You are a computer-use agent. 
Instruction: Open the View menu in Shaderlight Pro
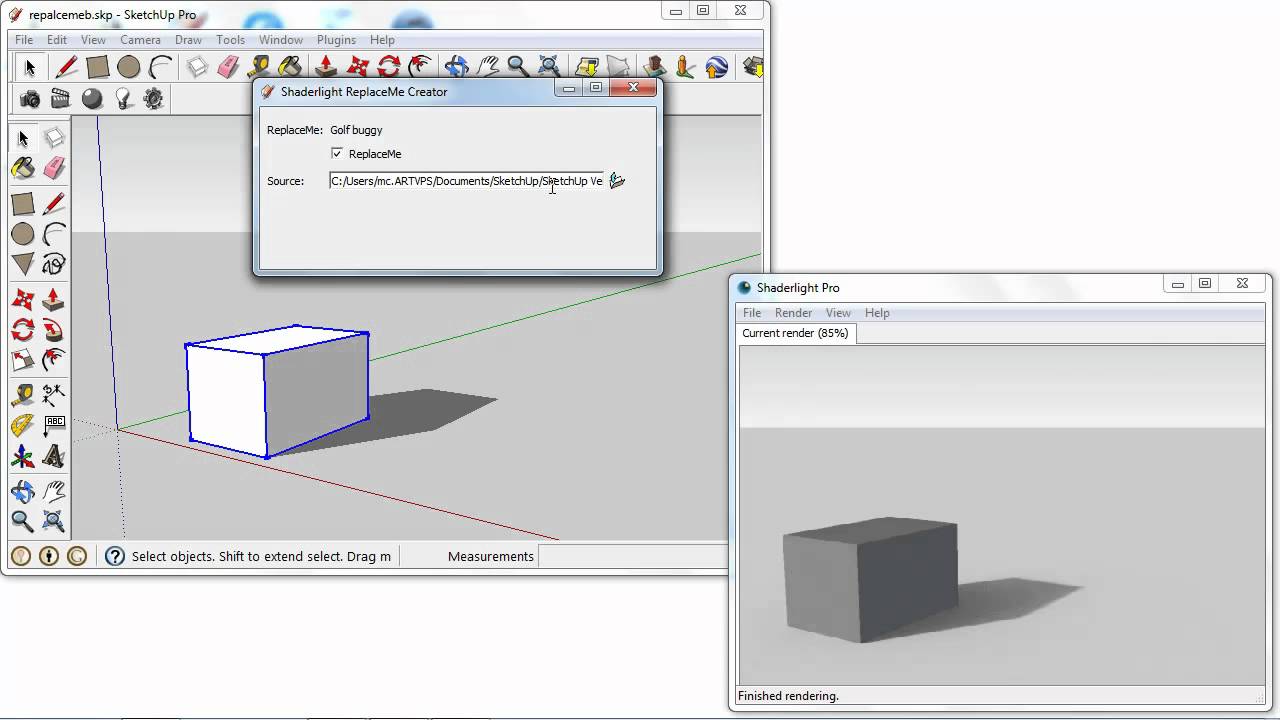click(838, 313)
